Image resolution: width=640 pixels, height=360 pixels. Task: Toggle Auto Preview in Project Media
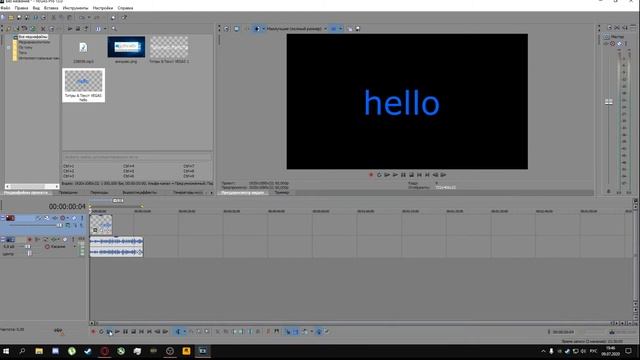click(86, 29)
